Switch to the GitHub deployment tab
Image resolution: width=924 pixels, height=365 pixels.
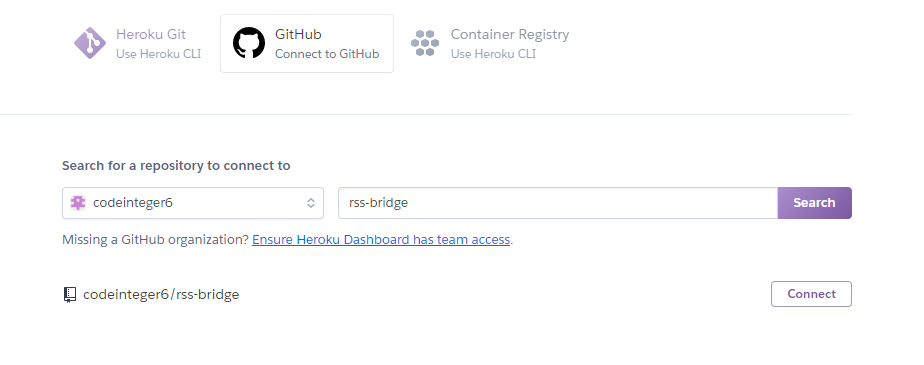tap(307, 44)
